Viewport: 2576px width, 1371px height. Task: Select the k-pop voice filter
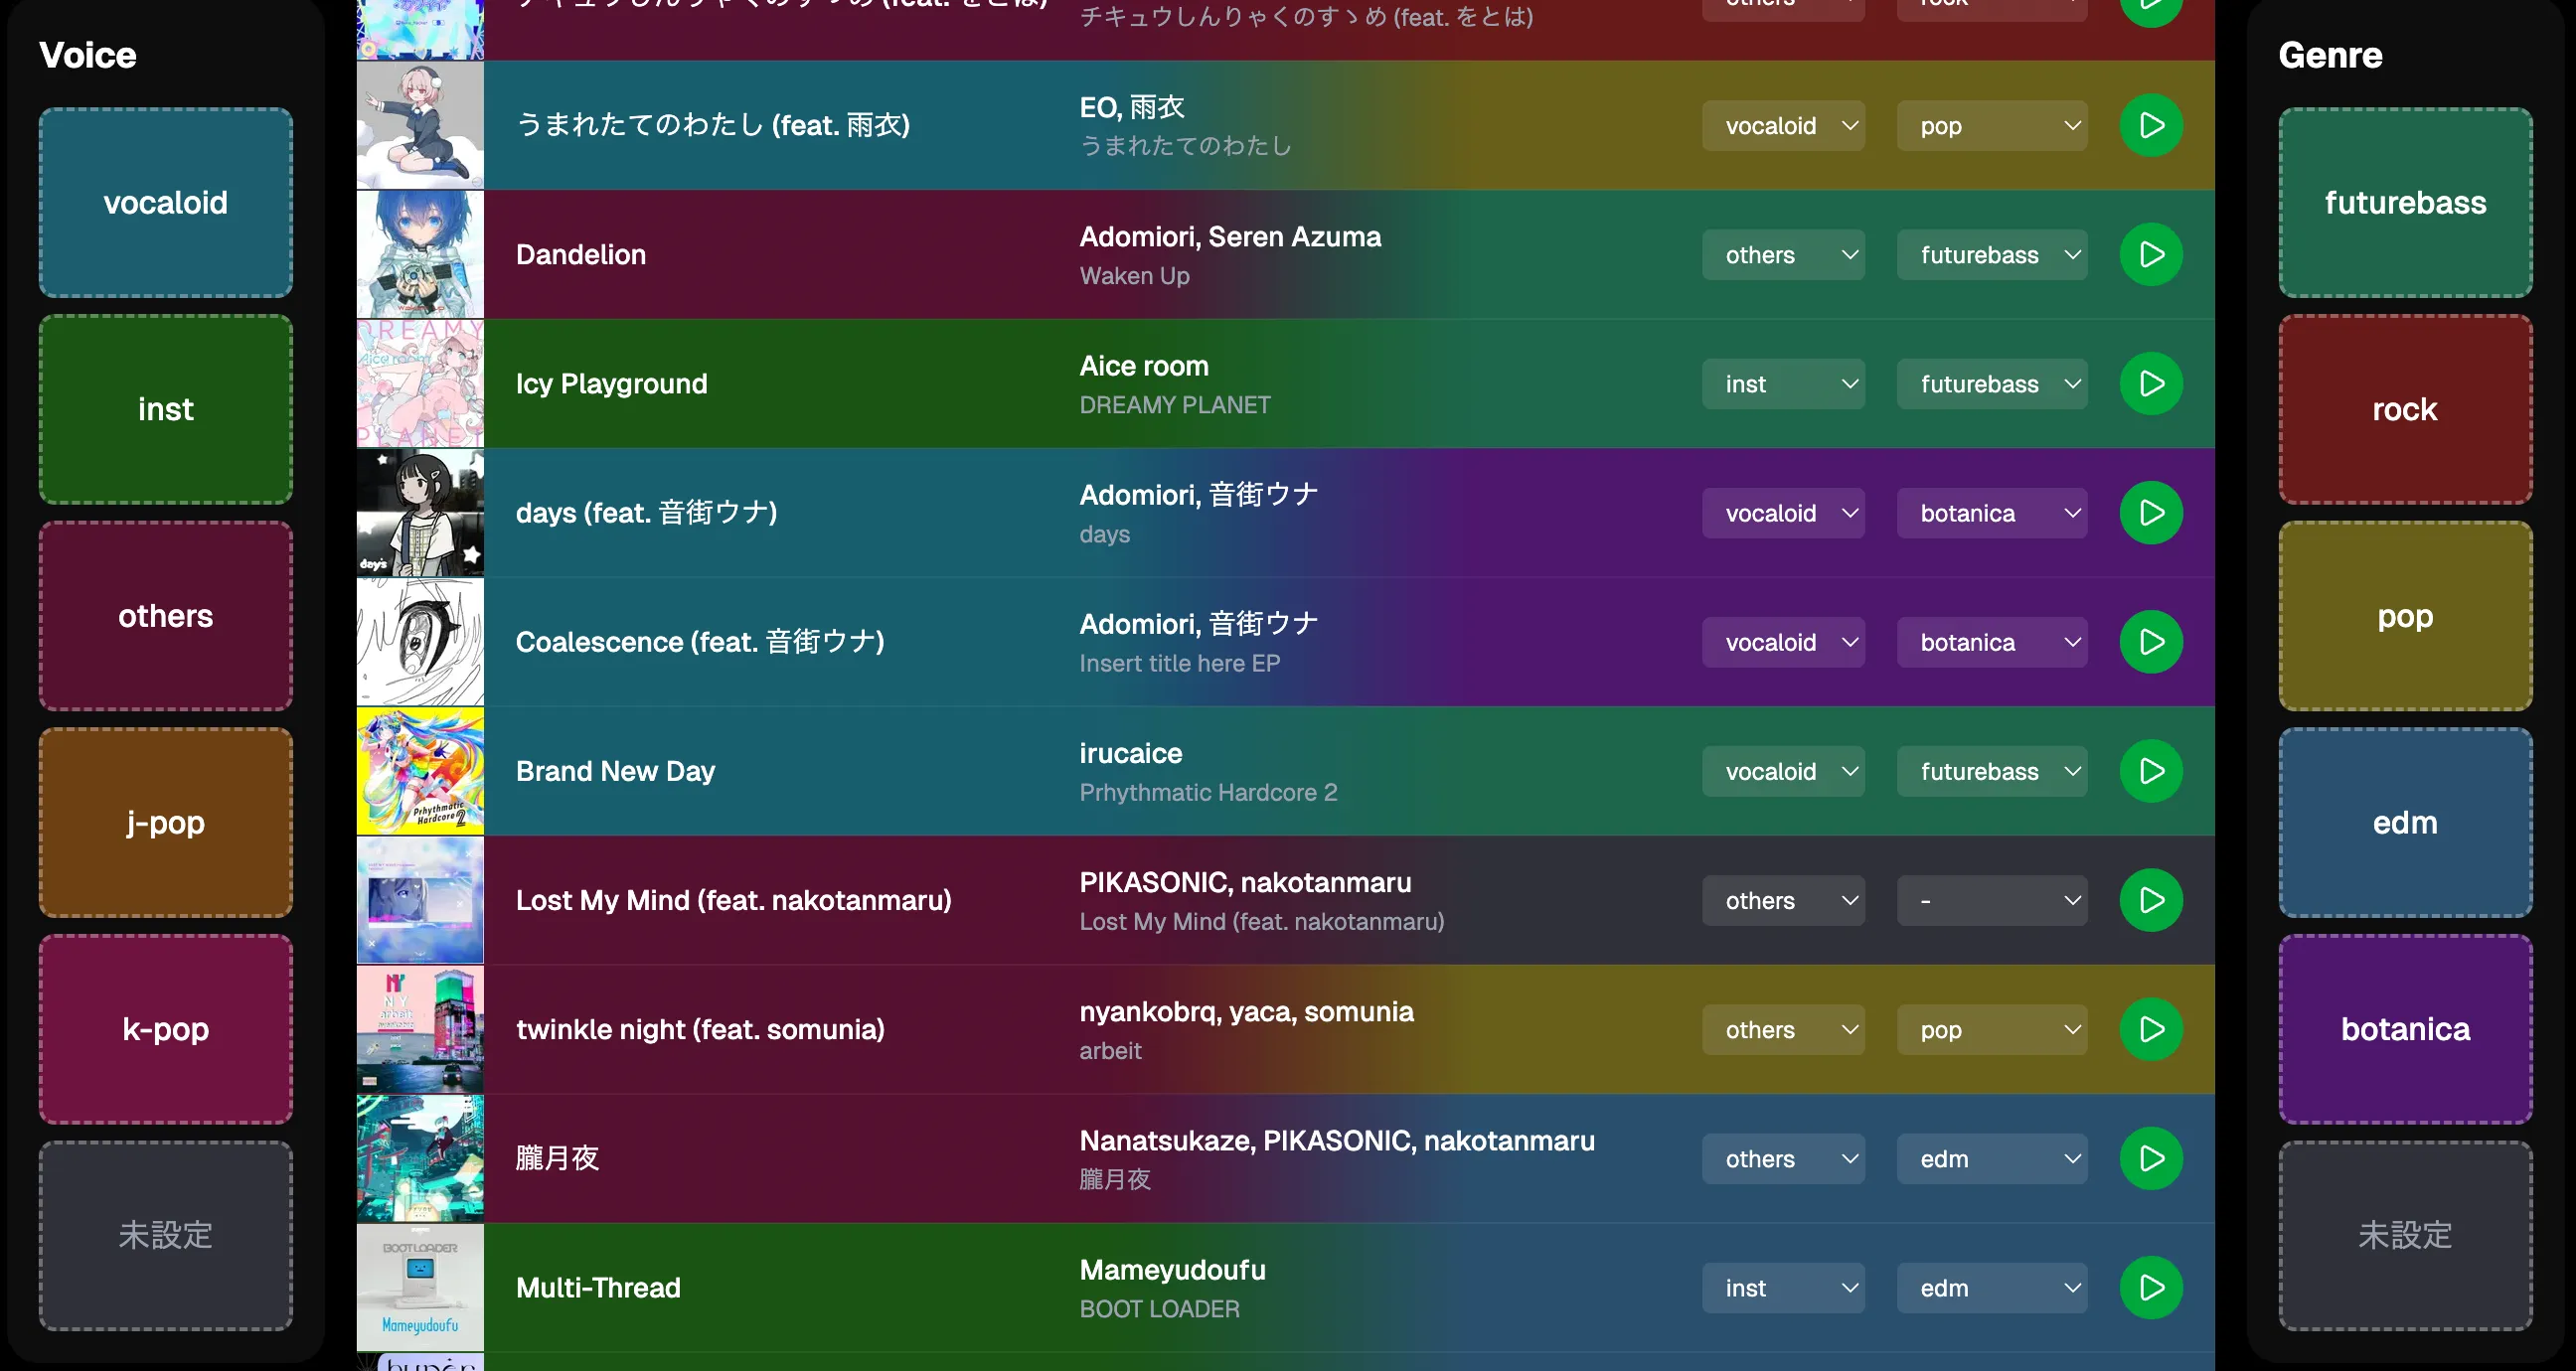click(x=165, y=1029)
